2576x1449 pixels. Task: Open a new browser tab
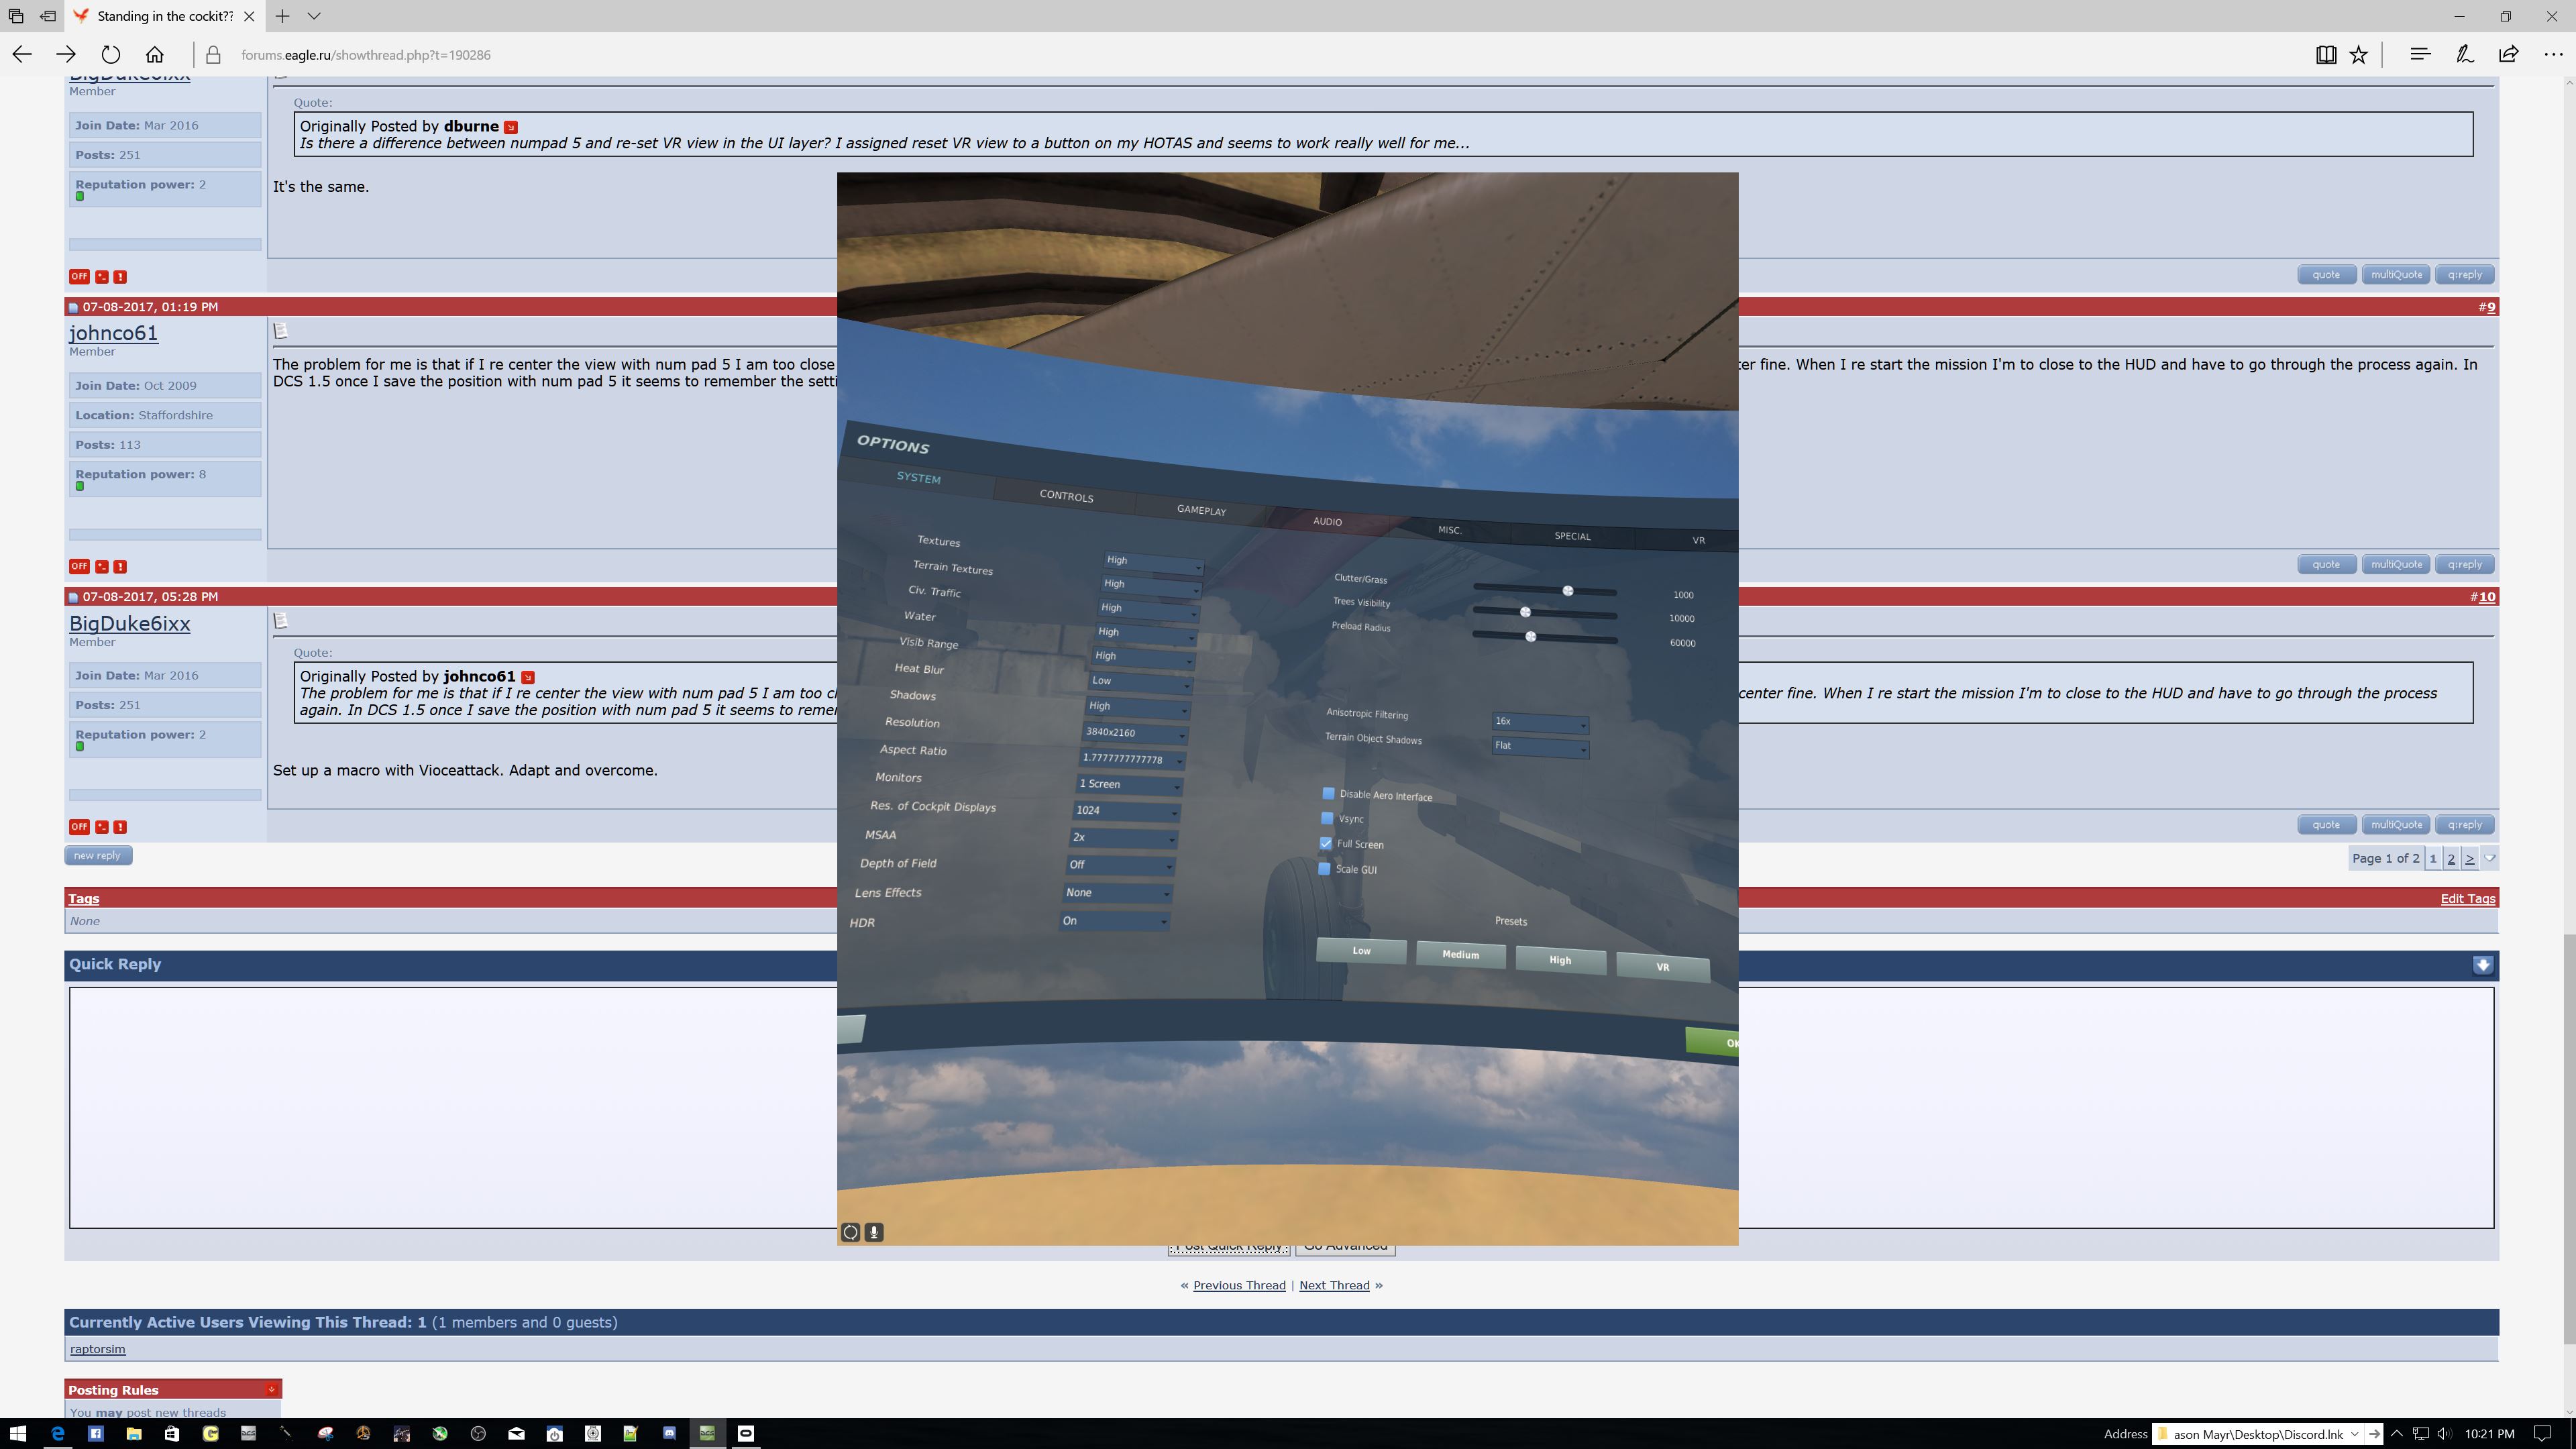pos(283,16)
